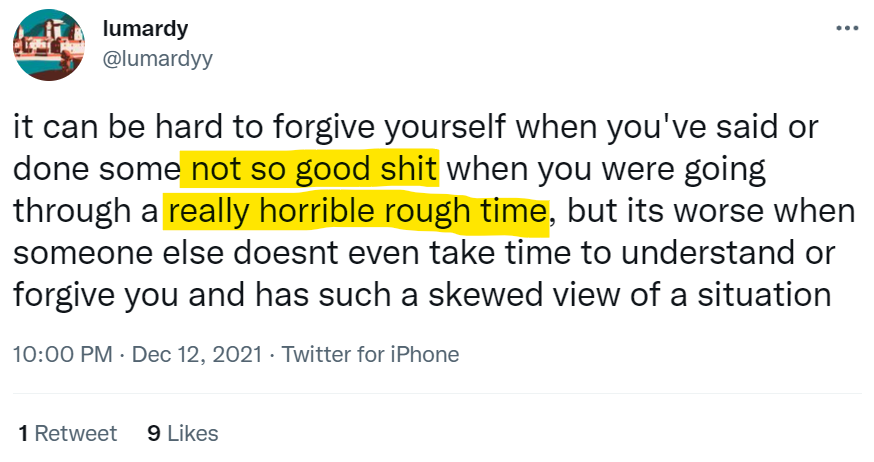Click the lumardy profile avatar picture
This screenshot has height=462, width=874.
pyautogui.click(x=48, y=47)
